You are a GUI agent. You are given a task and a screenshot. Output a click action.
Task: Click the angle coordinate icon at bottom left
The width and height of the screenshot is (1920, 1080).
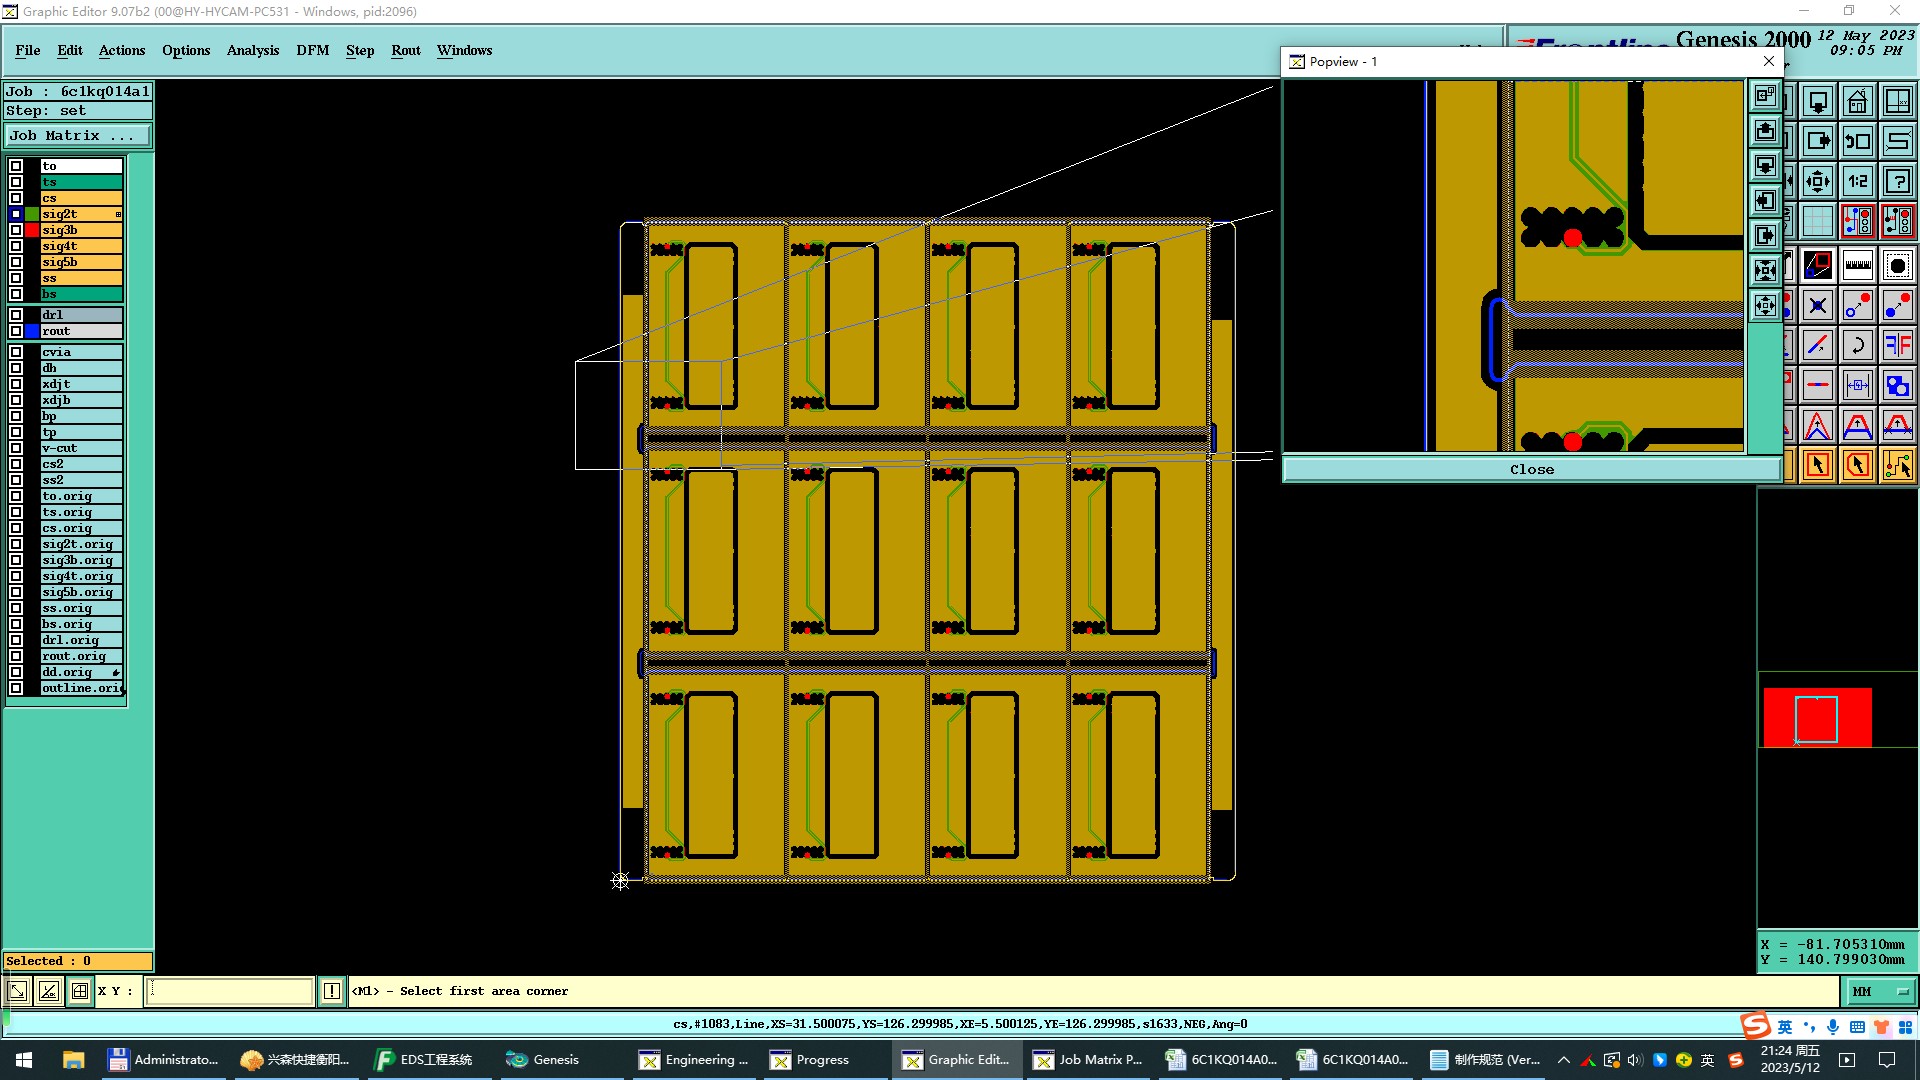tap(48, 991)
